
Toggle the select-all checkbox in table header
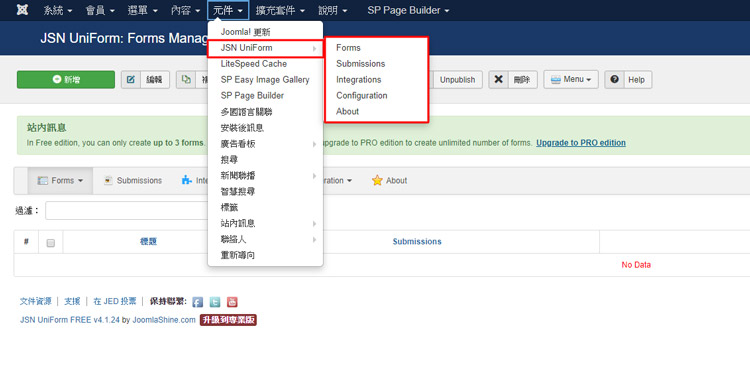(x=51, y=243)
